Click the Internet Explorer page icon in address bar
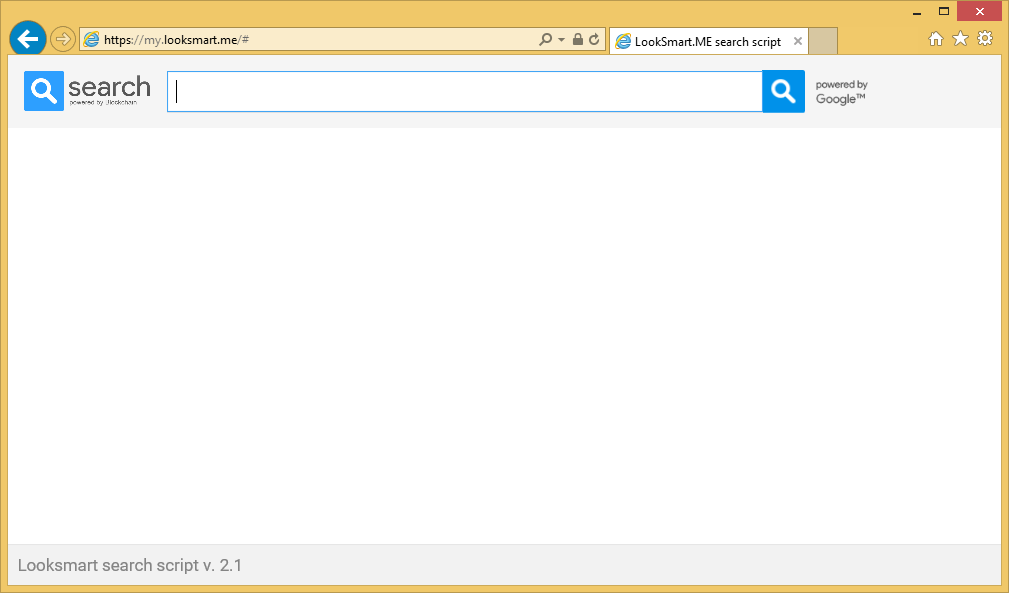This screenshot has height=593, width=1009. (x=92, y=40)
